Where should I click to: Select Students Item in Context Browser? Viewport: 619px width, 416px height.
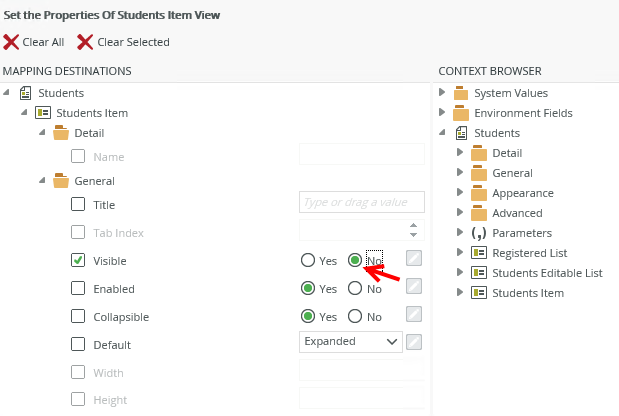[528, 293]
